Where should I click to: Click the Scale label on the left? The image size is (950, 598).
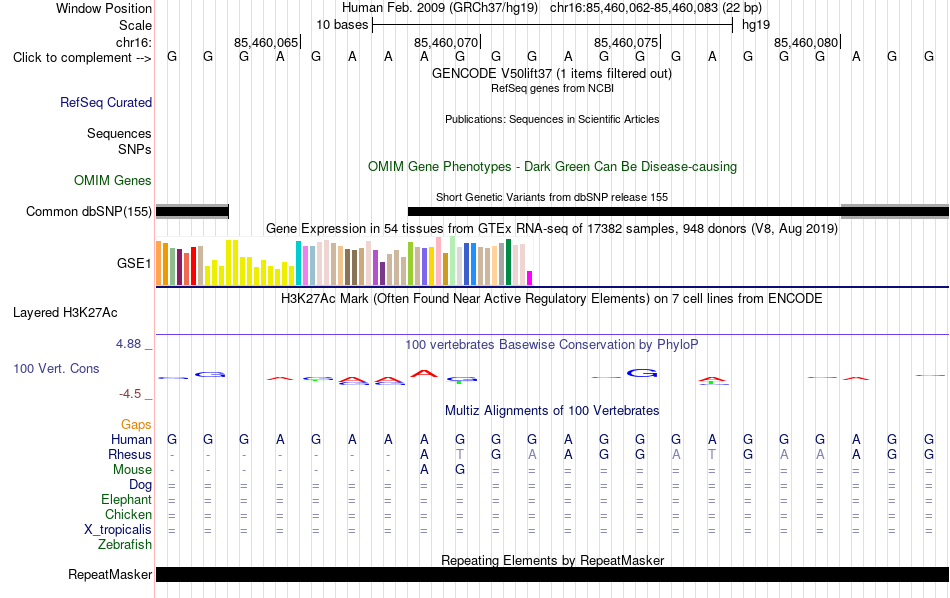(135, 25)
